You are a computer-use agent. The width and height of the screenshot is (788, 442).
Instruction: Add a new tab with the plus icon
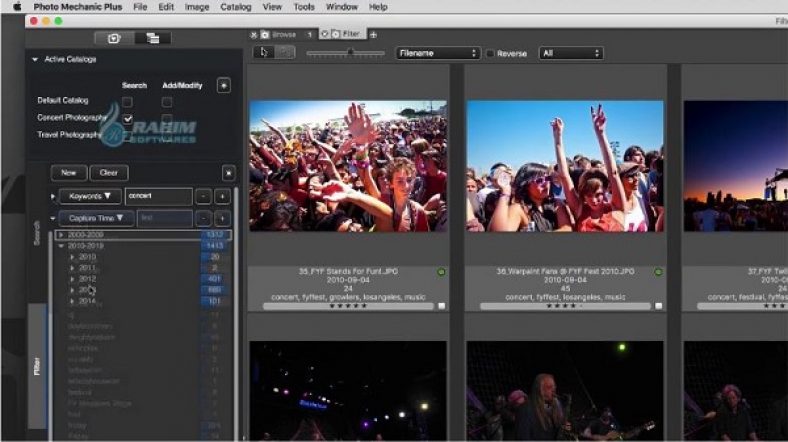(373, 34)
